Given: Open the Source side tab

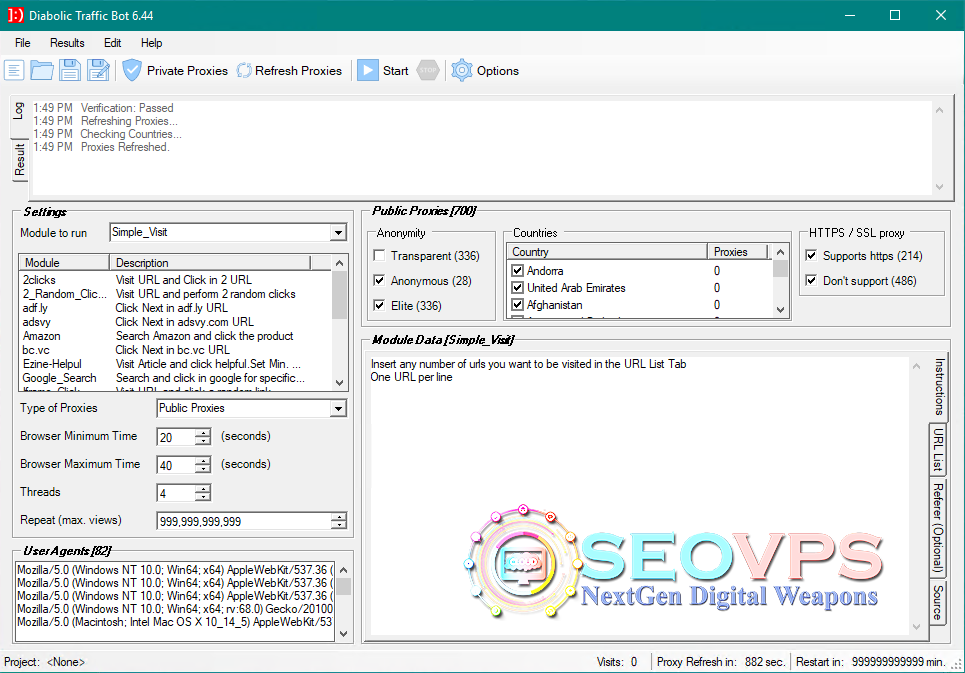Looking at the screenshot, I should 938,602.
